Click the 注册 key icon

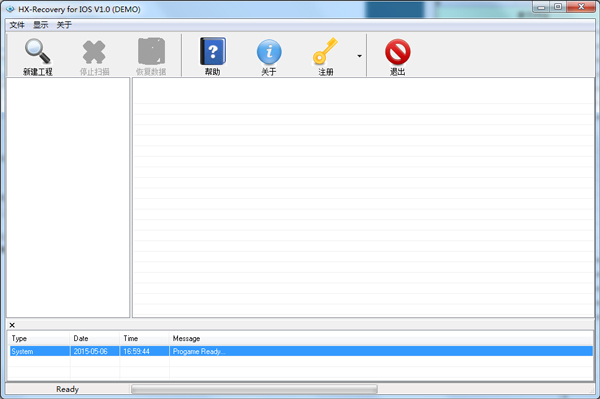point(325,51)
